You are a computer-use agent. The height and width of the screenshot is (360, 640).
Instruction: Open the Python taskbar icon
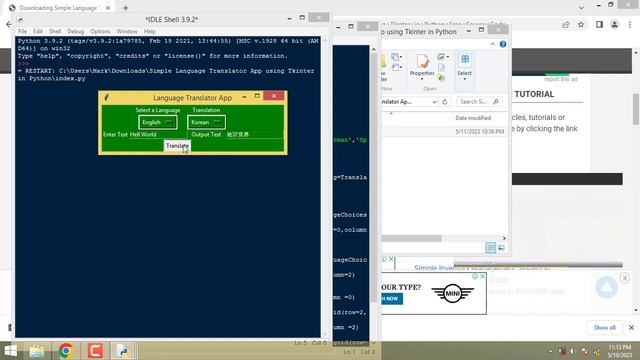123,351
